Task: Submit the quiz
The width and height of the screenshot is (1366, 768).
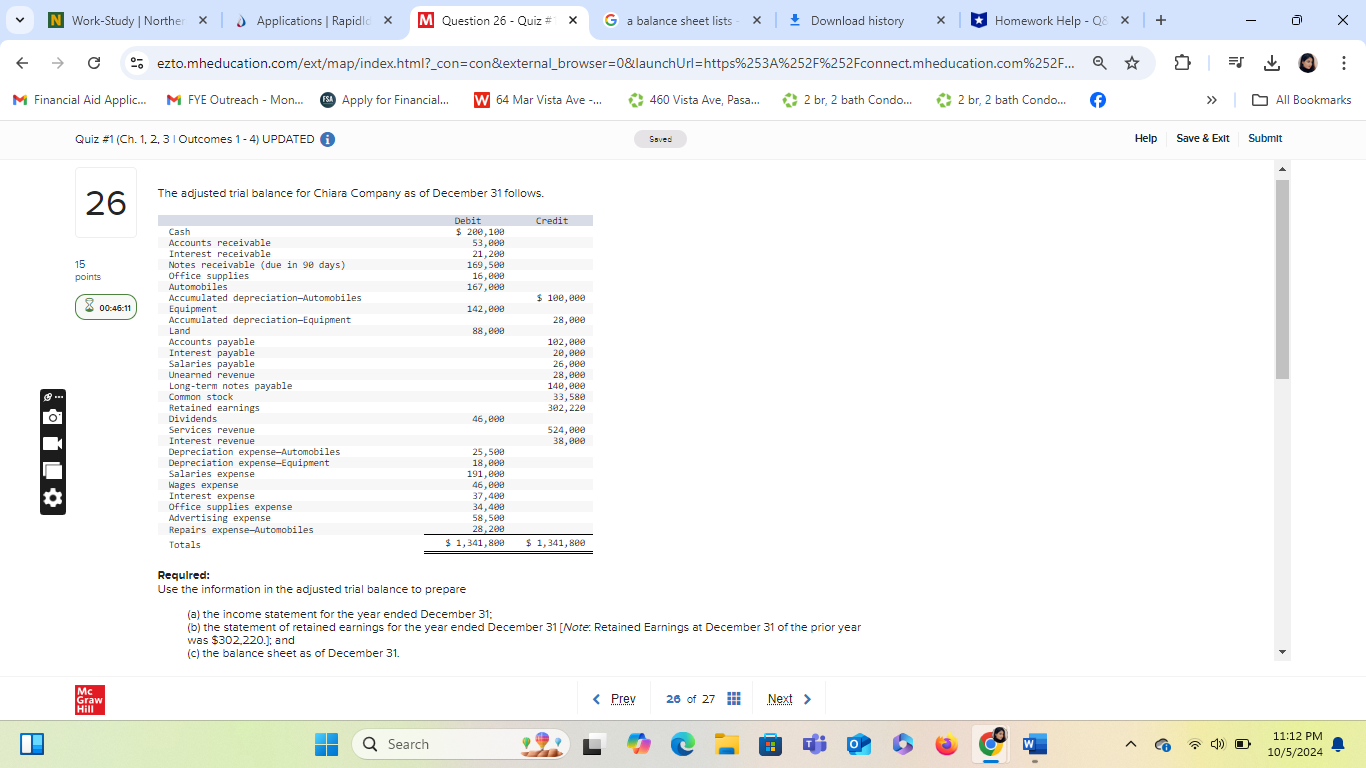Action: click(x=1265, y=138)
